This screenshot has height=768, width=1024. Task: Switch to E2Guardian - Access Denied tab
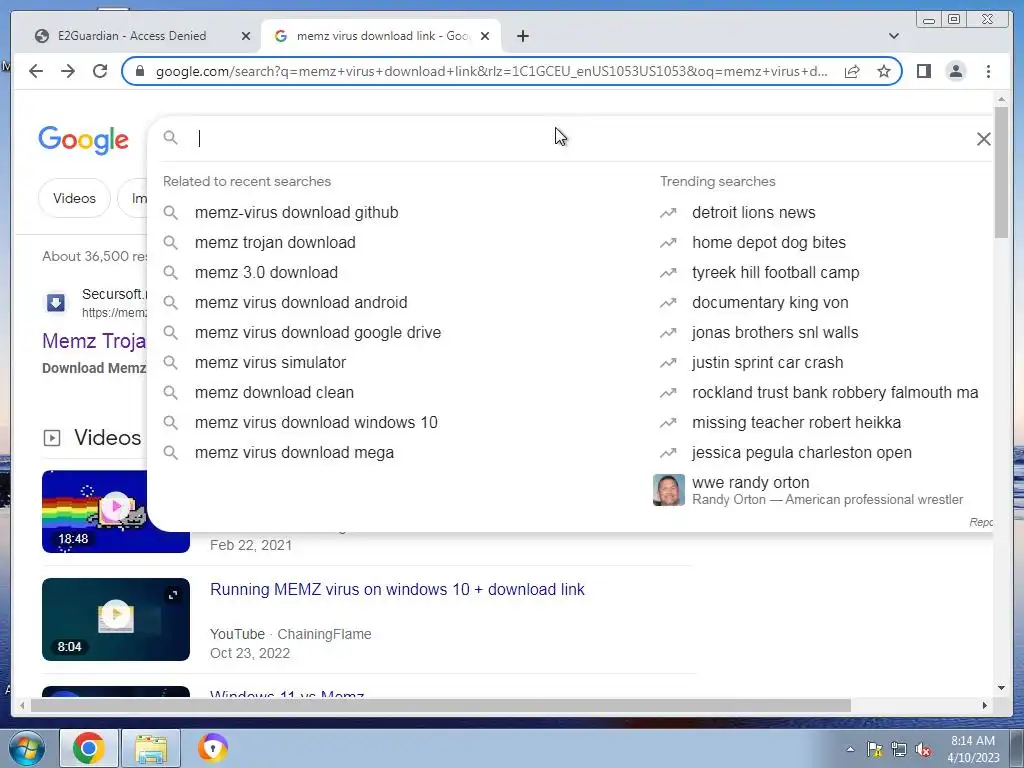point(132,36)
